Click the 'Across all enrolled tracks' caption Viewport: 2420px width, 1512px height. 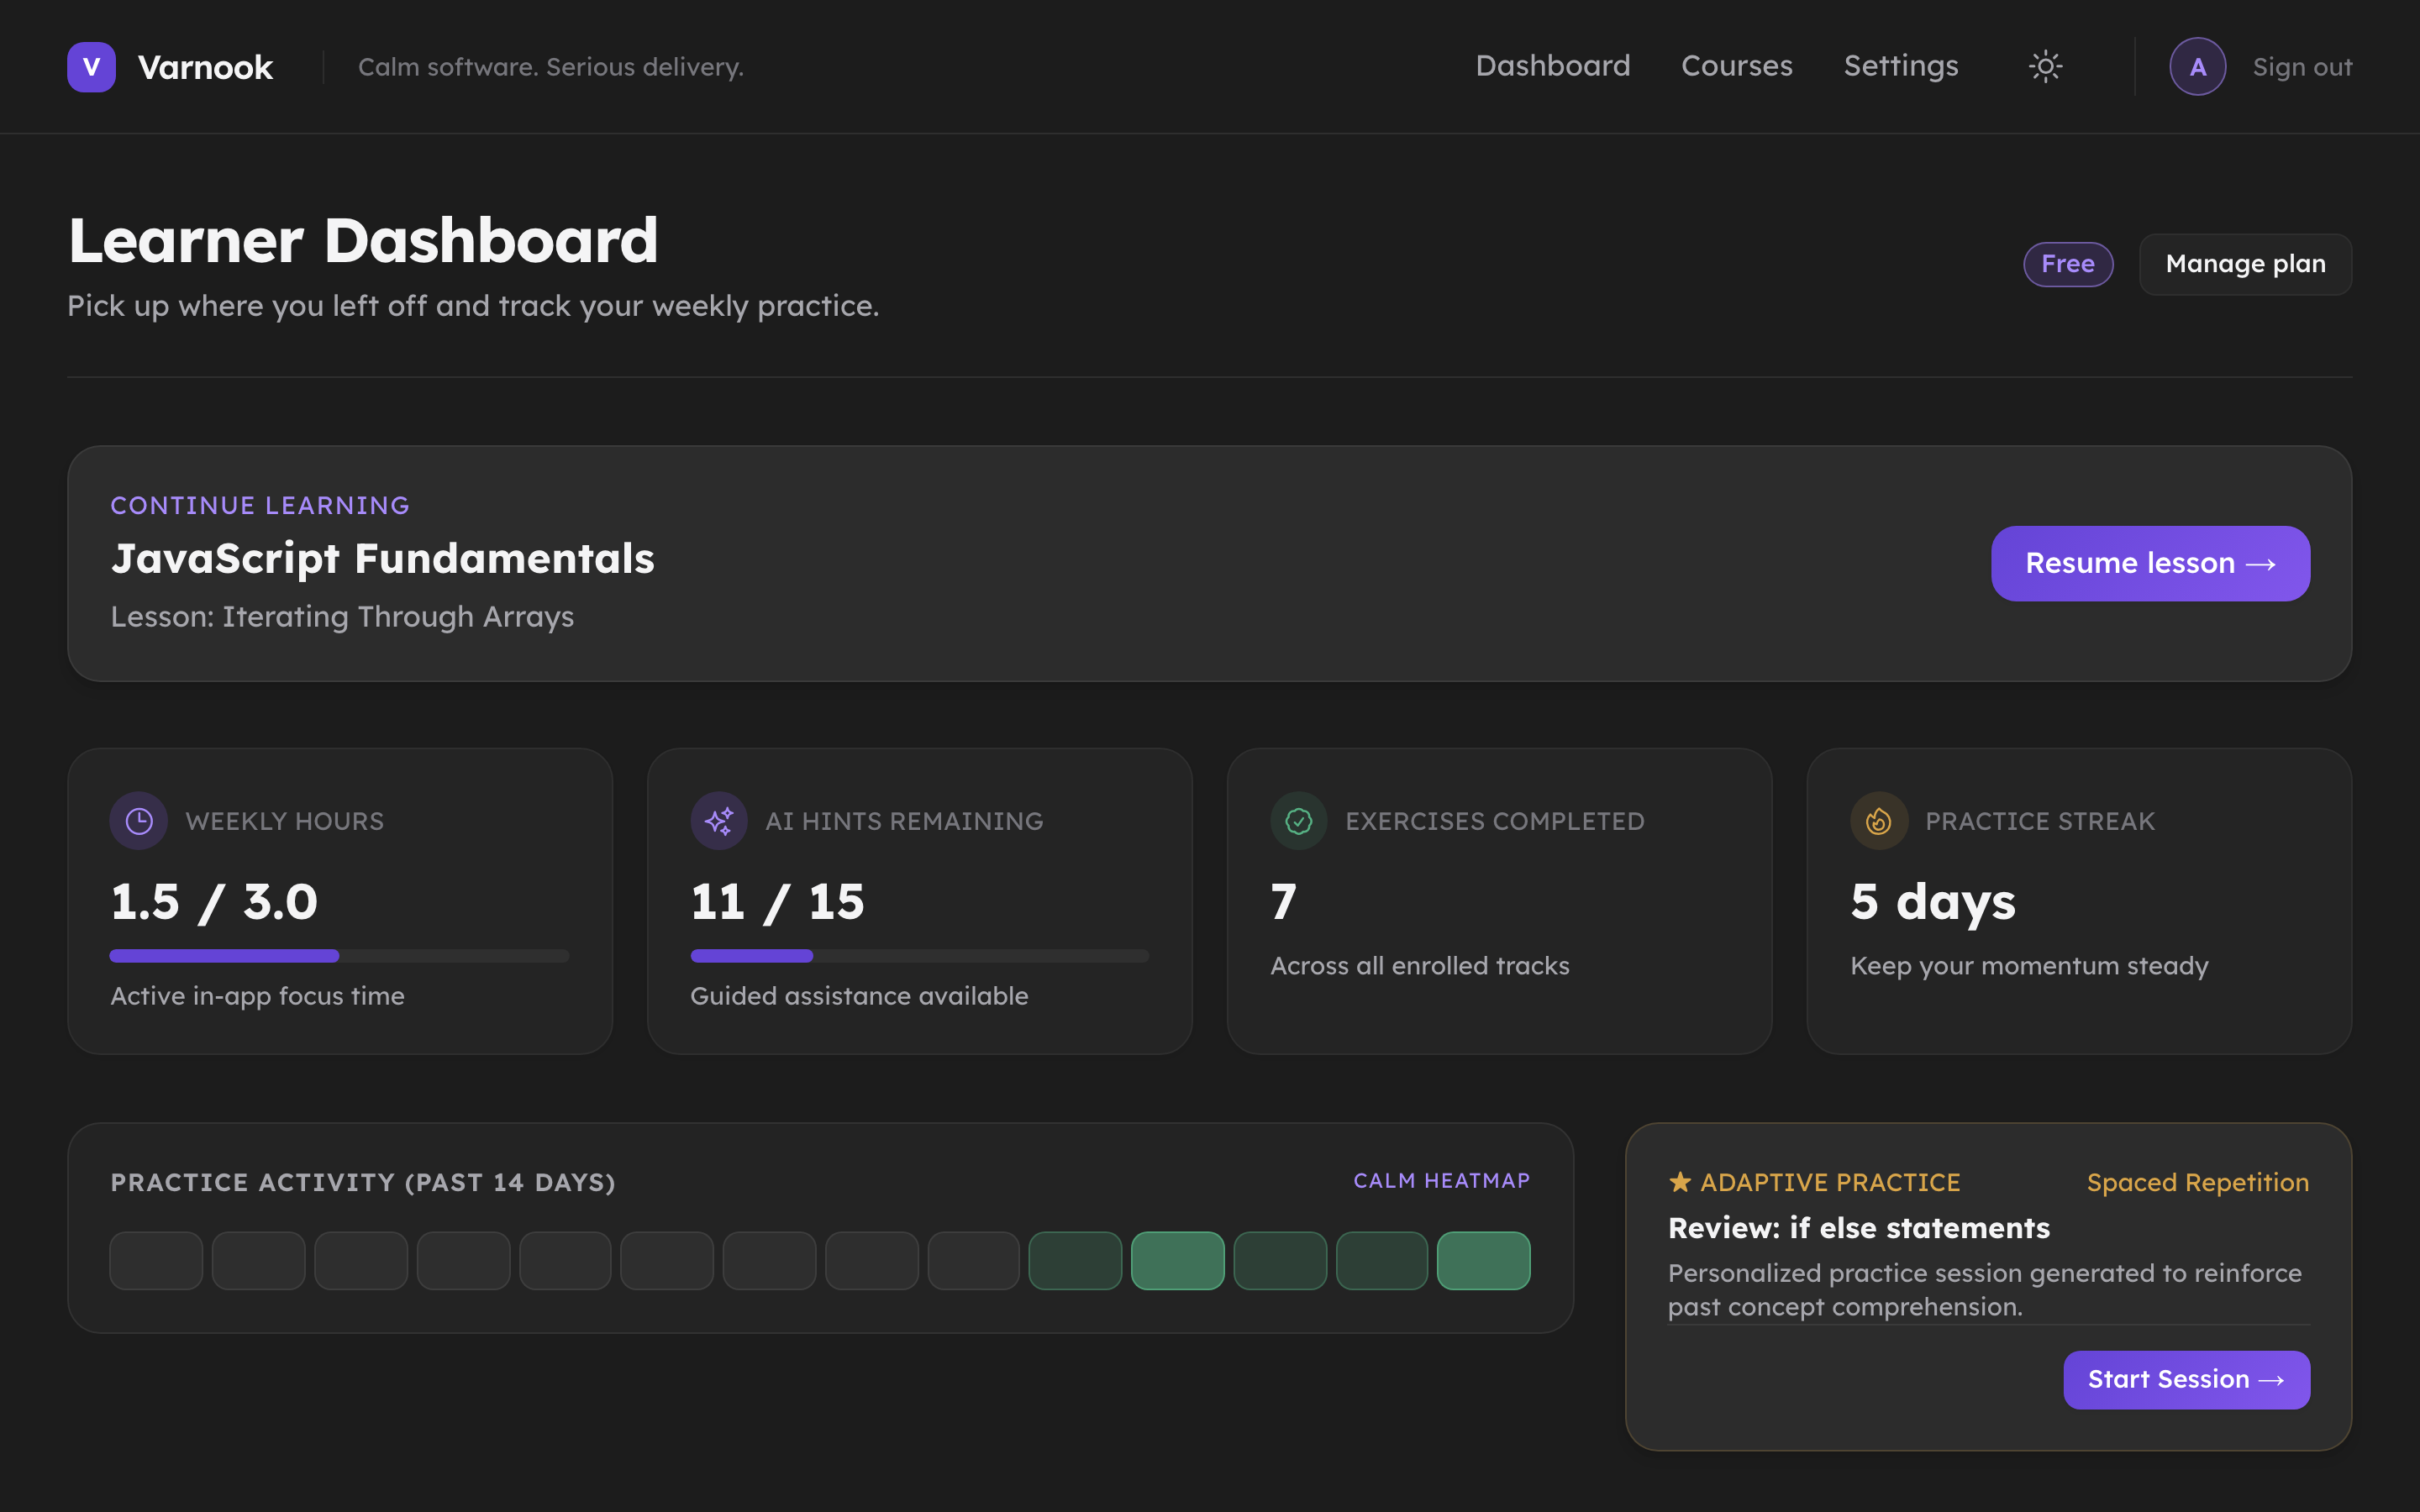1420,966
